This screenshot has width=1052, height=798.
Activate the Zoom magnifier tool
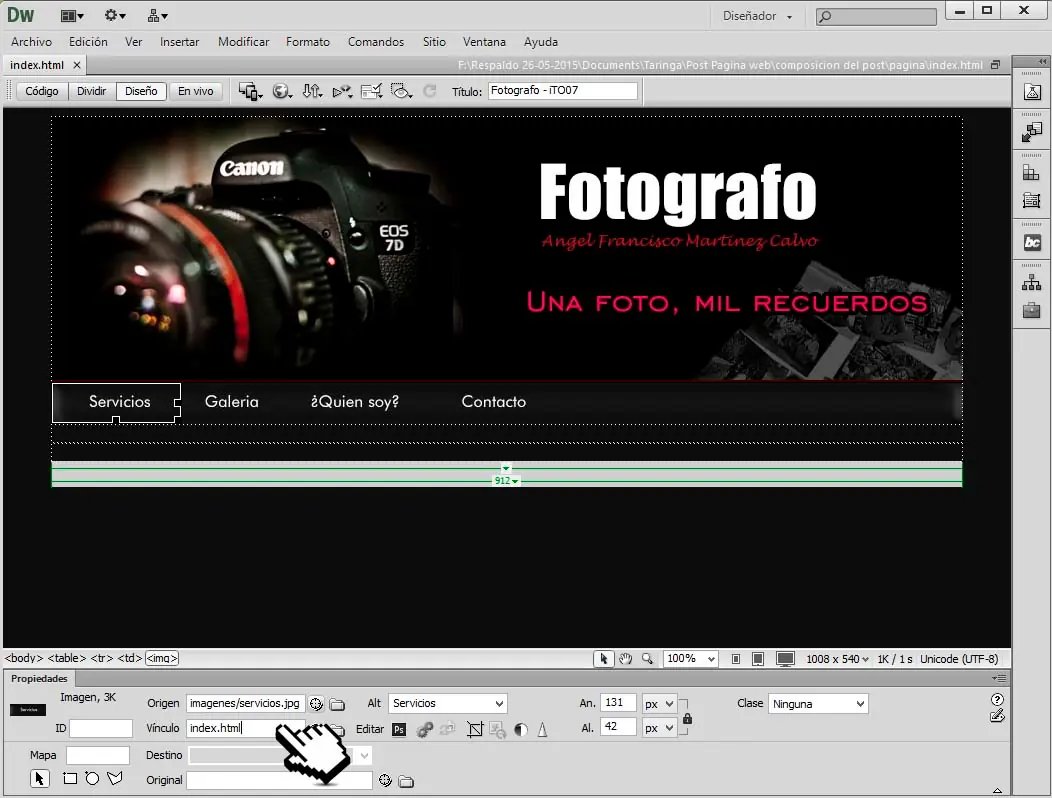point(647,659)
